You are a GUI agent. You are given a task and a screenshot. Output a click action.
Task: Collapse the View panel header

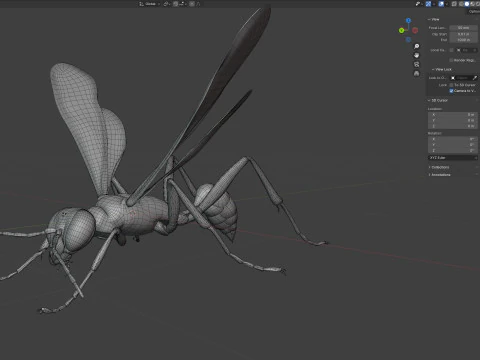[x=434, y=19]
